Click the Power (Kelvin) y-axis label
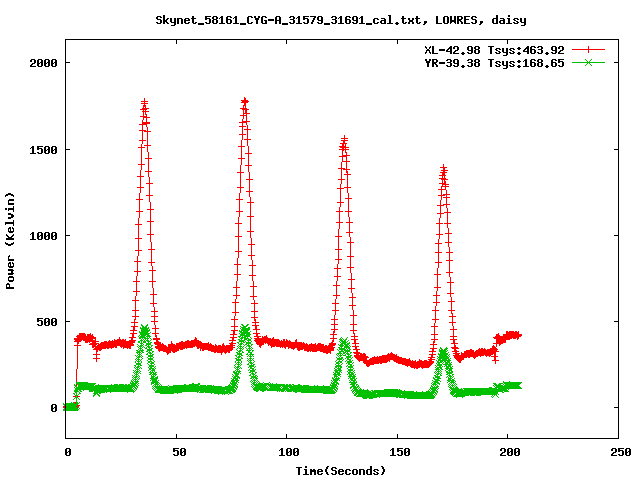Viewport: 640px width, 480px height. click(x=10, y=241)
